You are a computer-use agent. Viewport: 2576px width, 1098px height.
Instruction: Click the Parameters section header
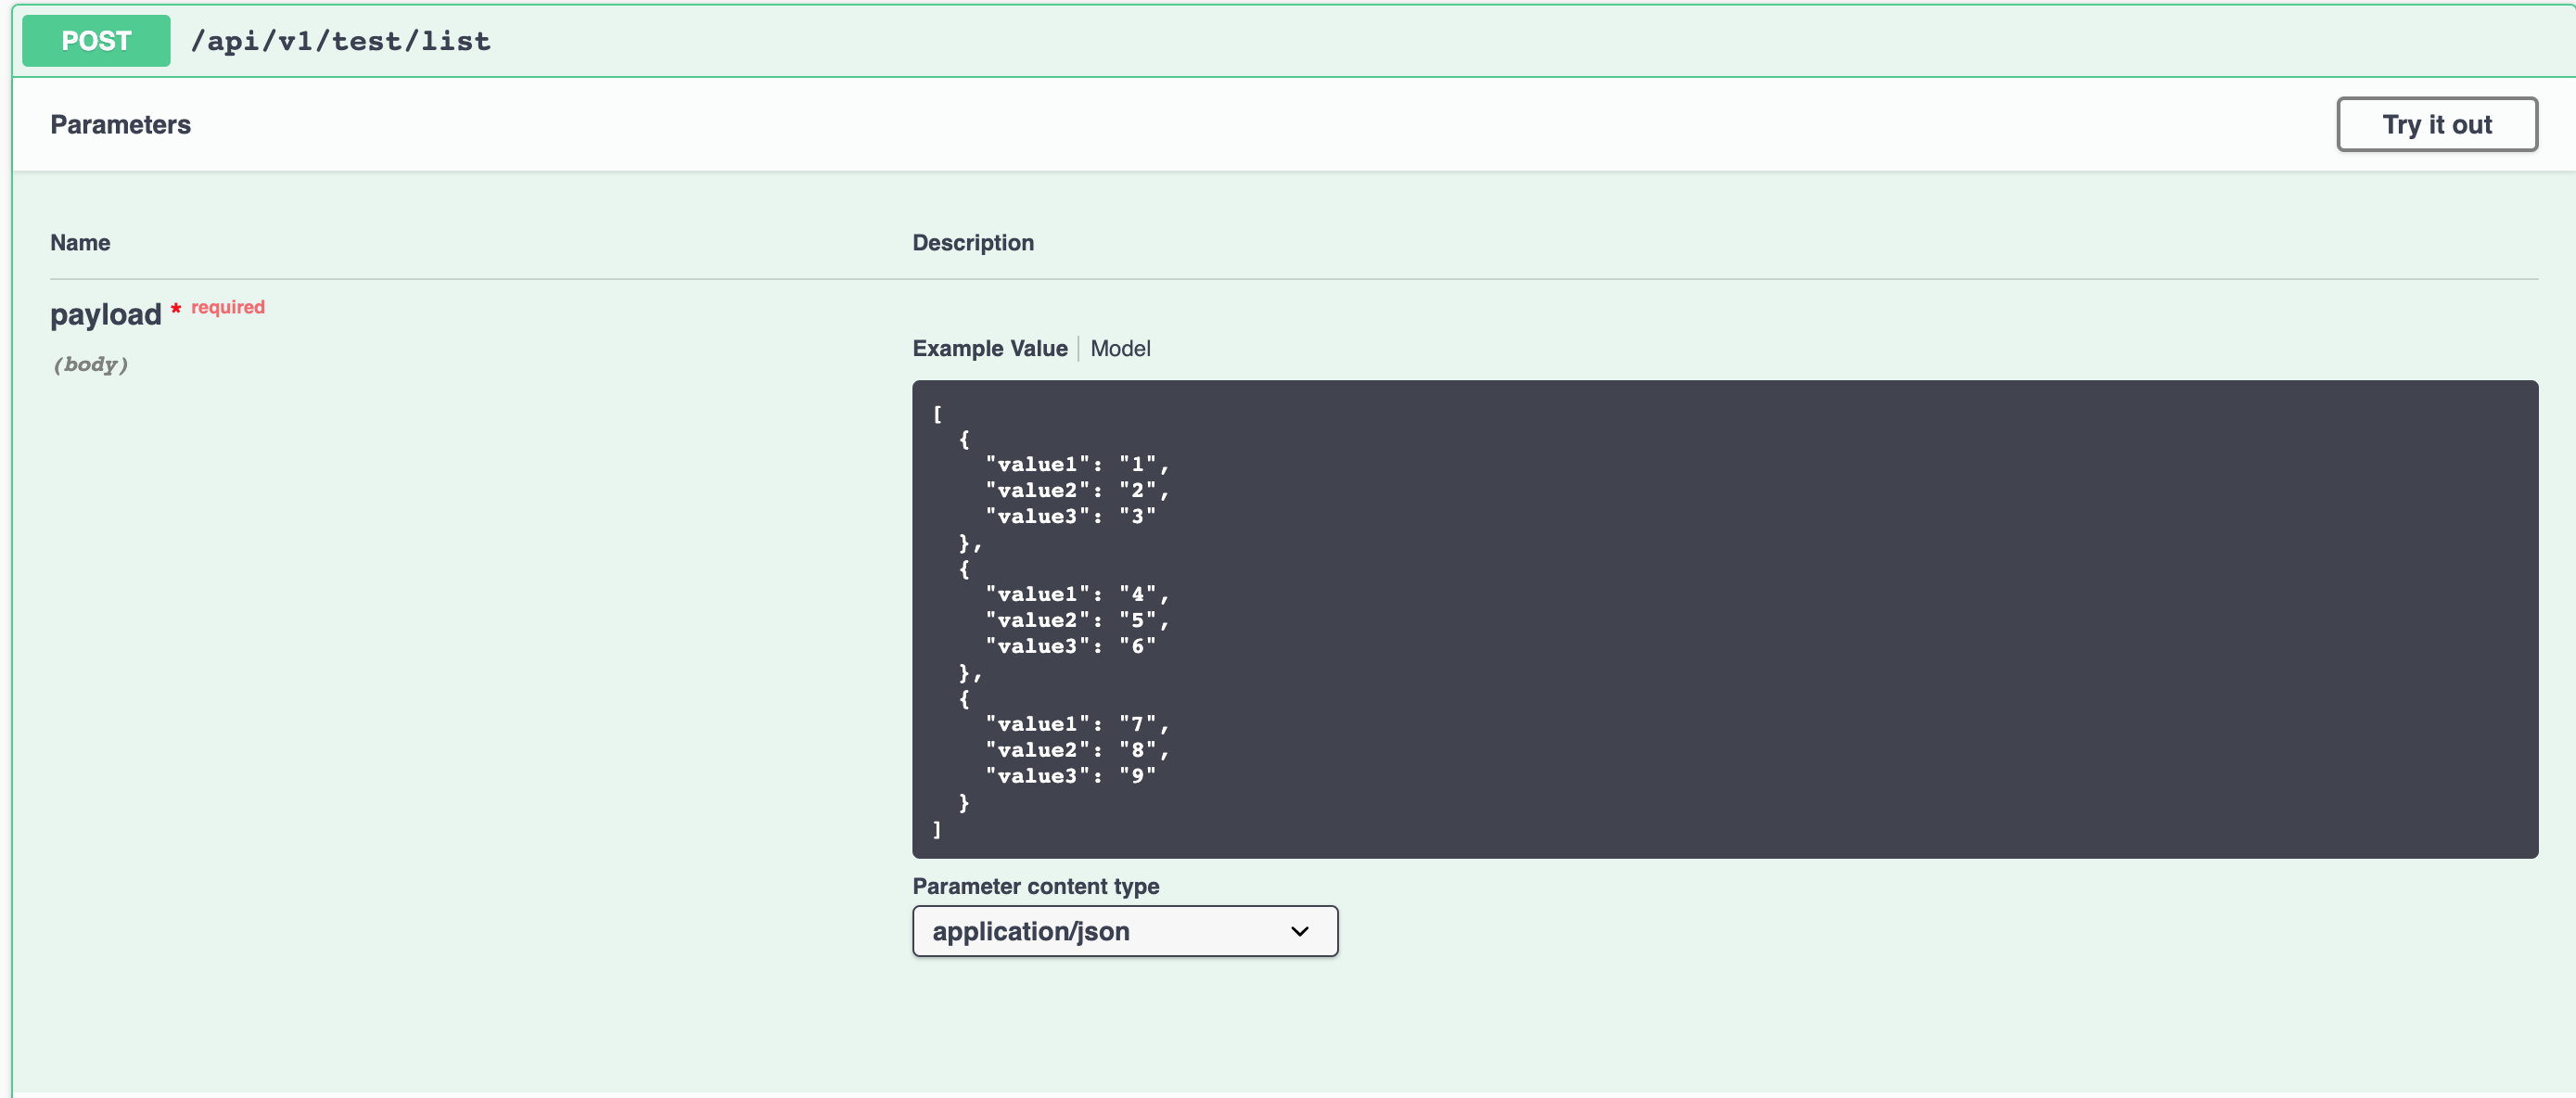tap(120, 124)
